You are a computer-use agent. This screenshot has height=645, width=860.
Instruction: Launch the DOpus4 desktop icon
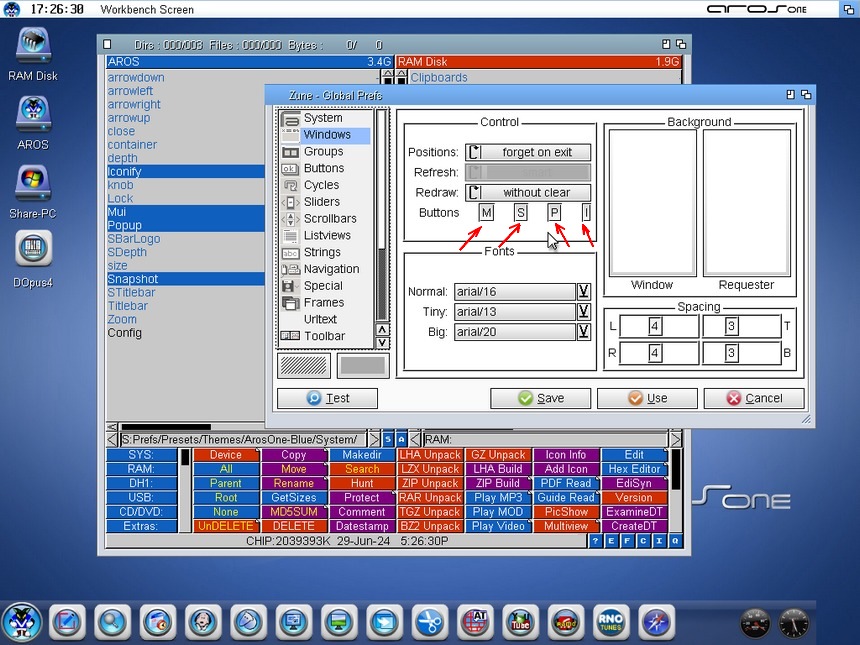tap(33, 248)
